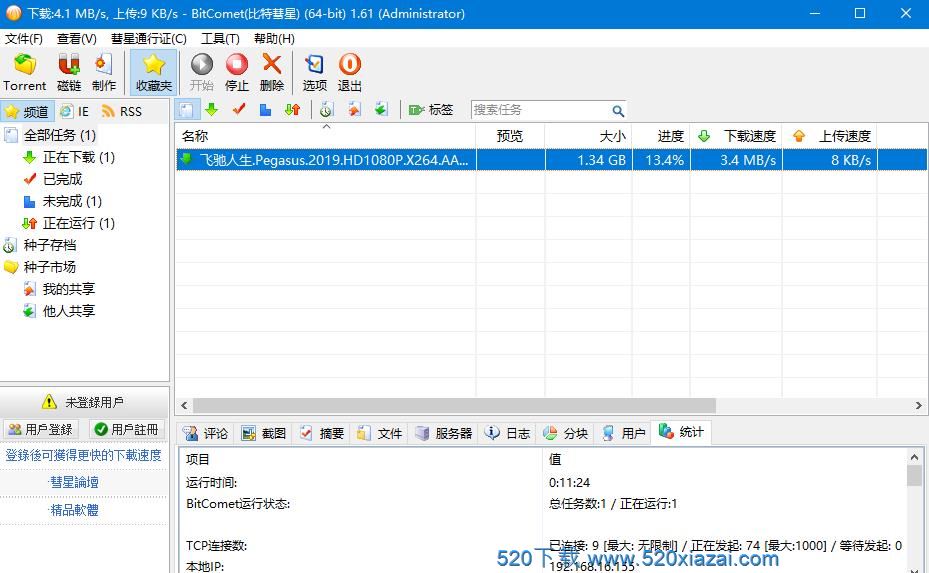Open the 标签 tags button

431,110
